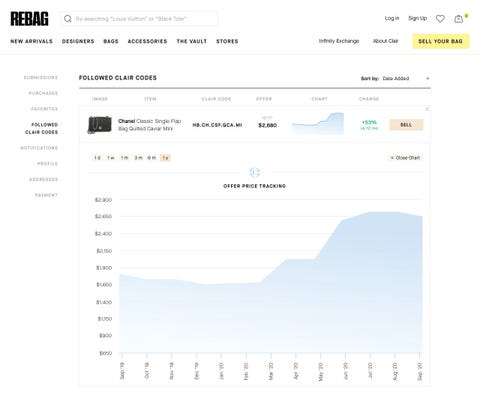Select the 1y time range

coord(165,158)
